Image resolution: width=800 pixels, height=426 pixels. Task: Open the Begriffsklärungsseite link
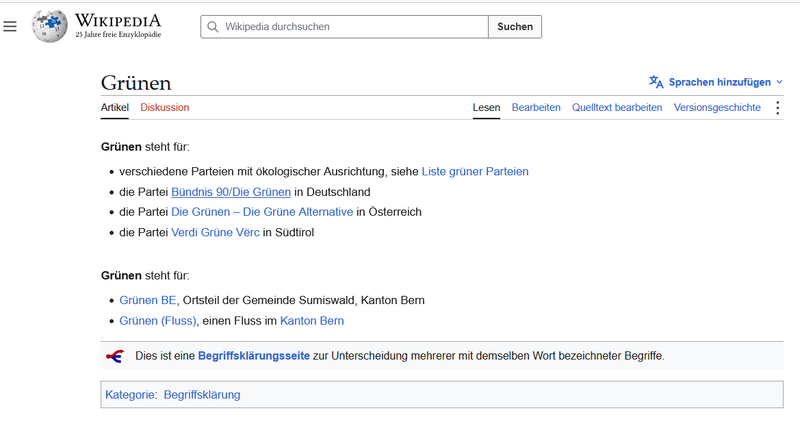(254, 356)
